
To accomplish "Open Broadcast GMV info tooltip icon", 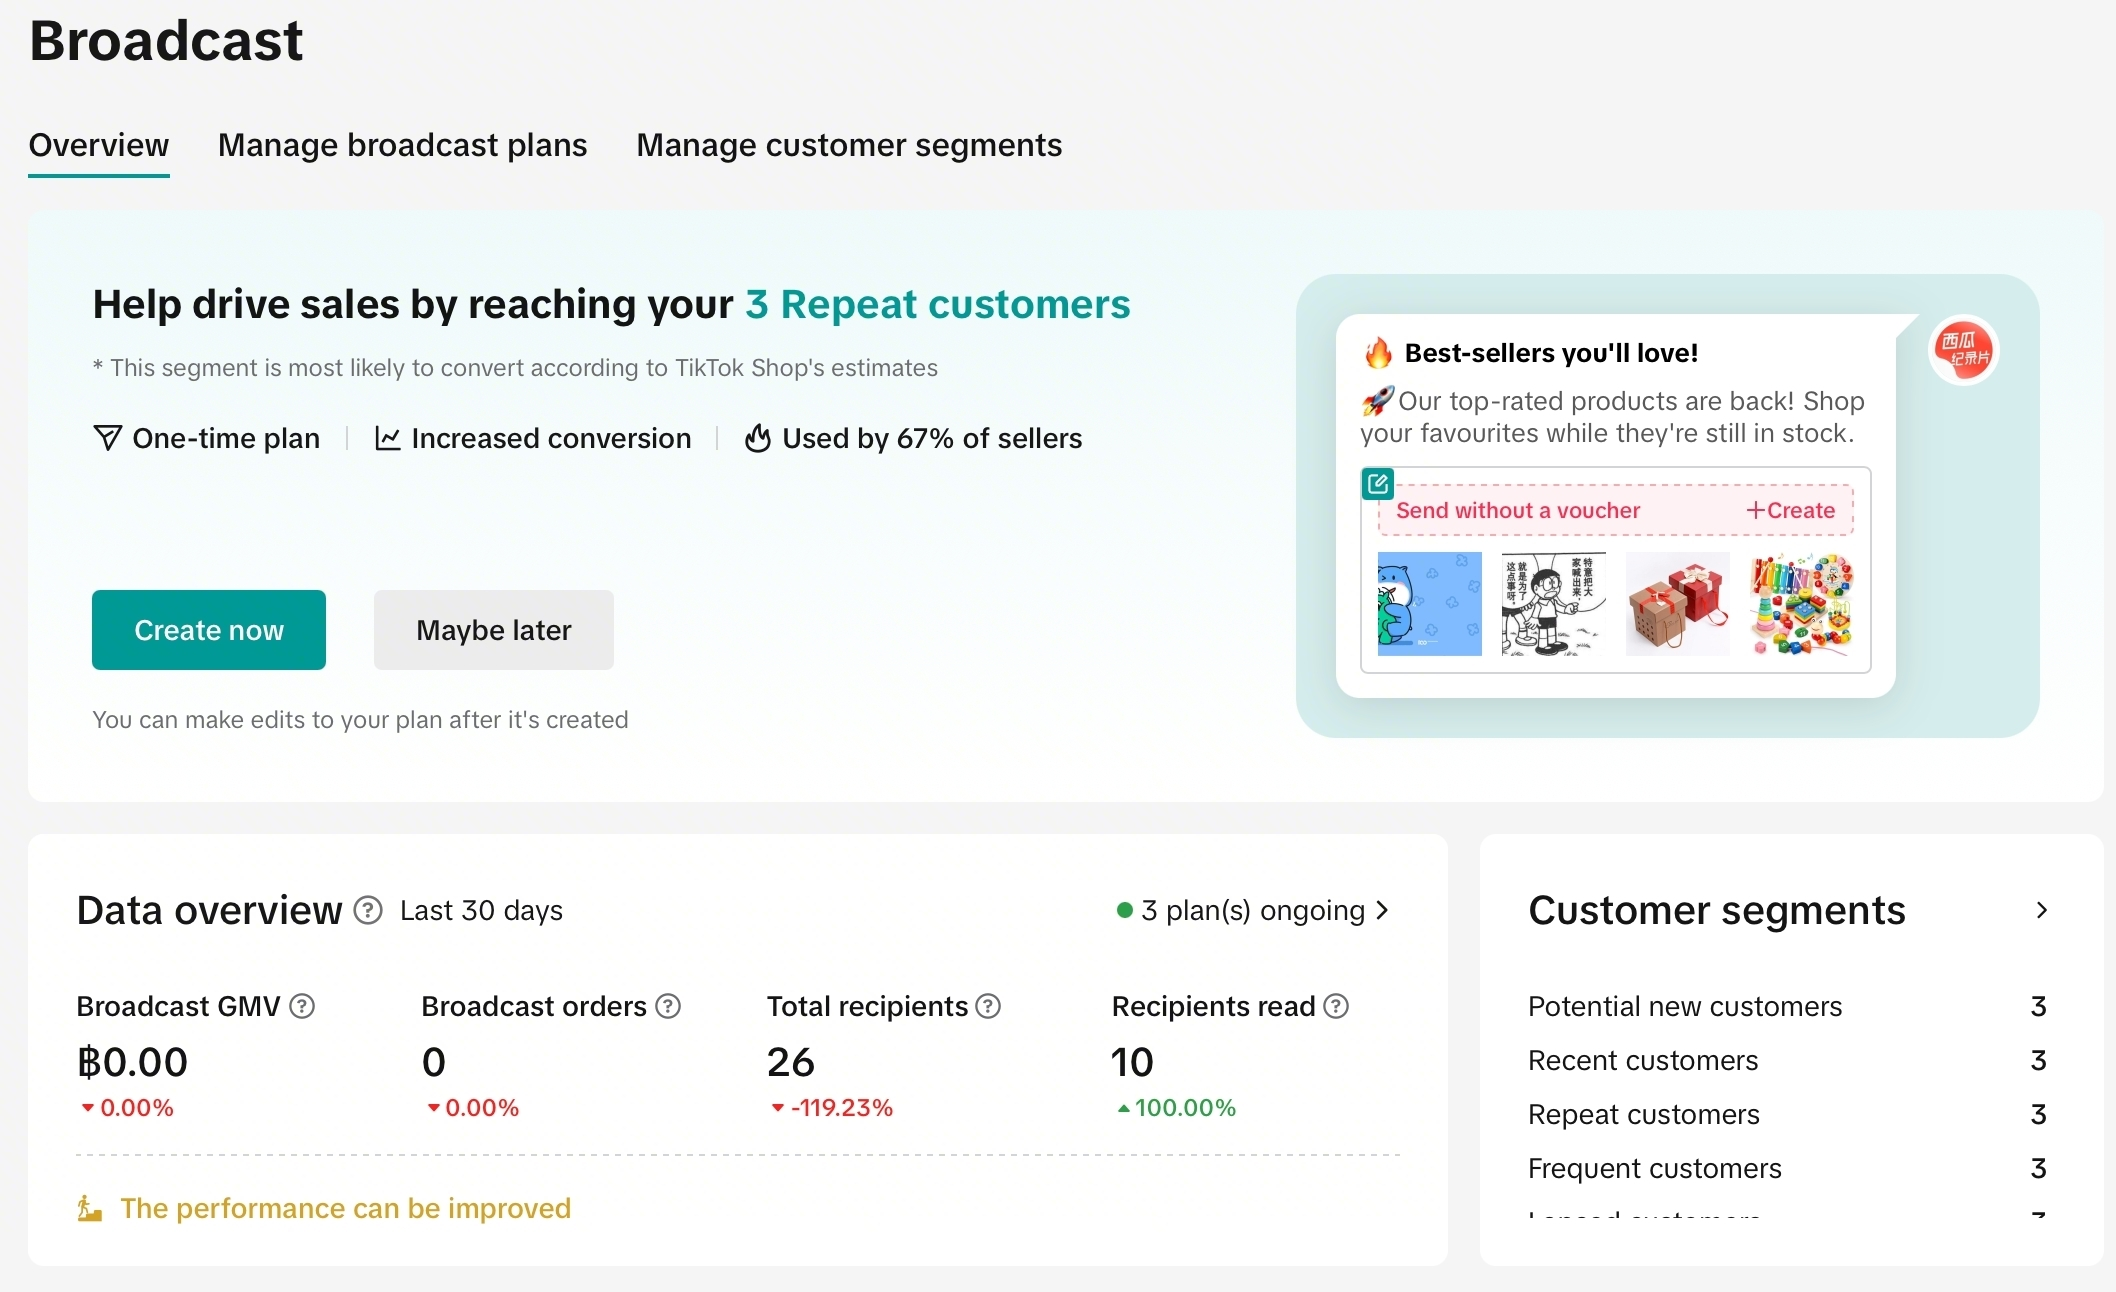I will click(302, 1007).
